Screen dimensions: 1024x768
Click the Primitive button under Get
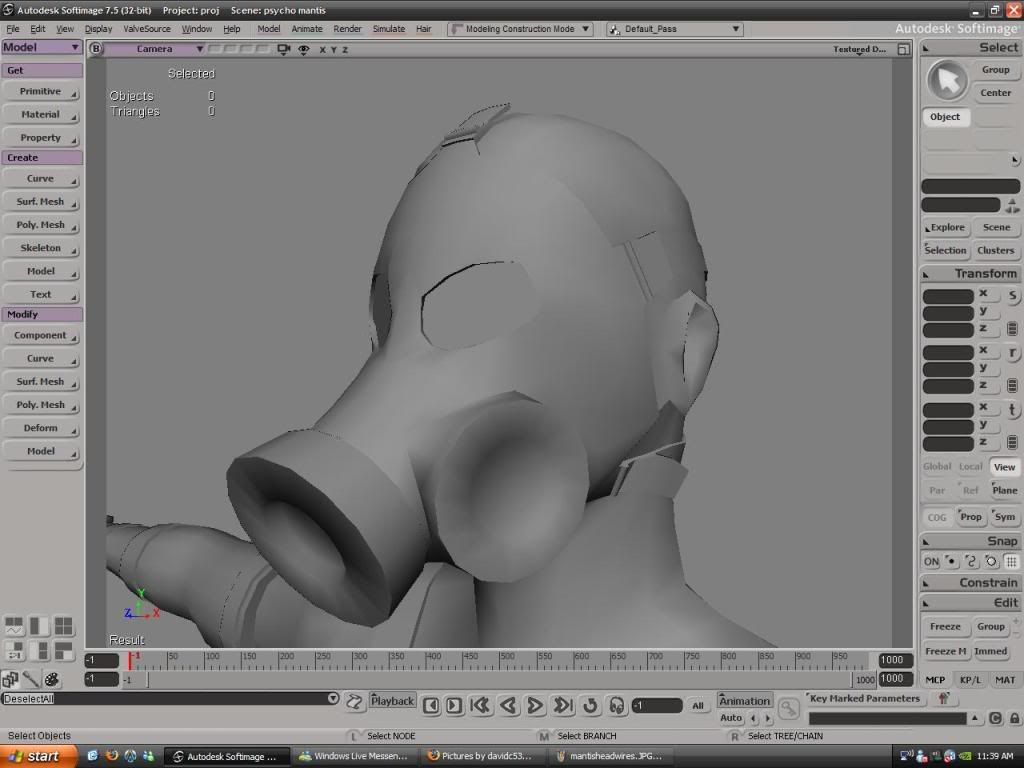click(41, 91)
